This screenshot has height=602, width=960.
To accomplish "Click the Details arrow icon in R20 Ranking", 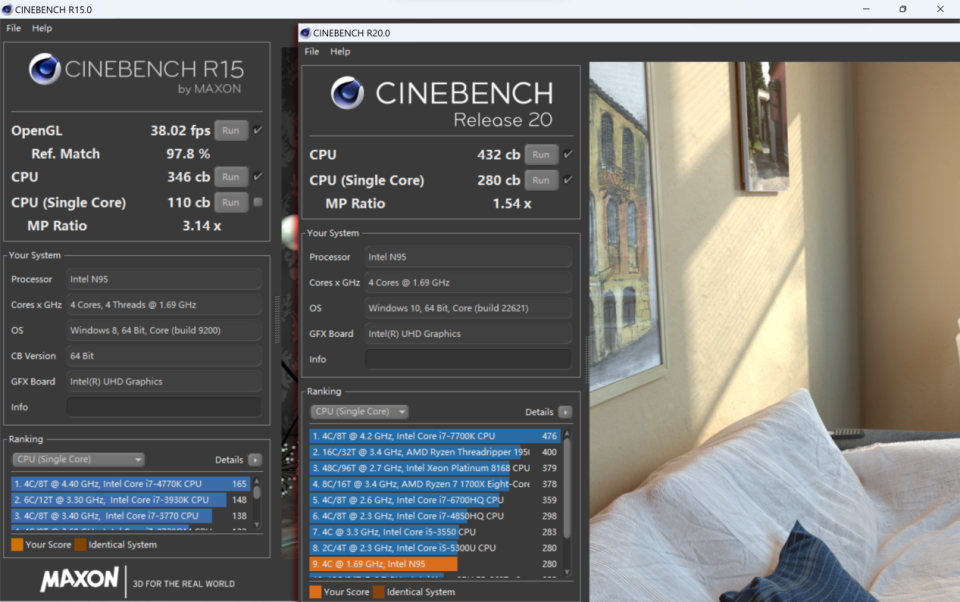I will click(565, 412).
